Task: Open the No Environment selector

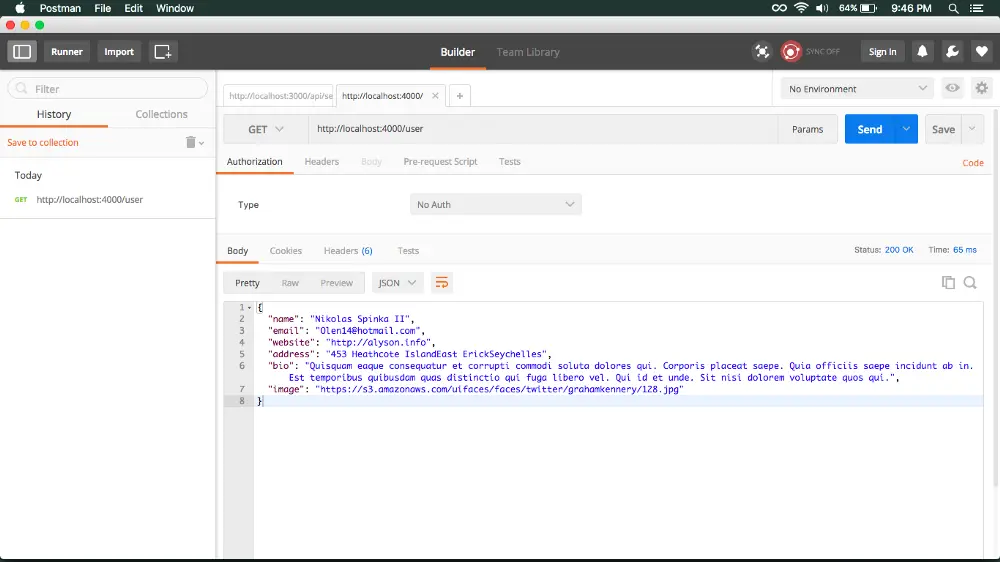Action: 857,89
